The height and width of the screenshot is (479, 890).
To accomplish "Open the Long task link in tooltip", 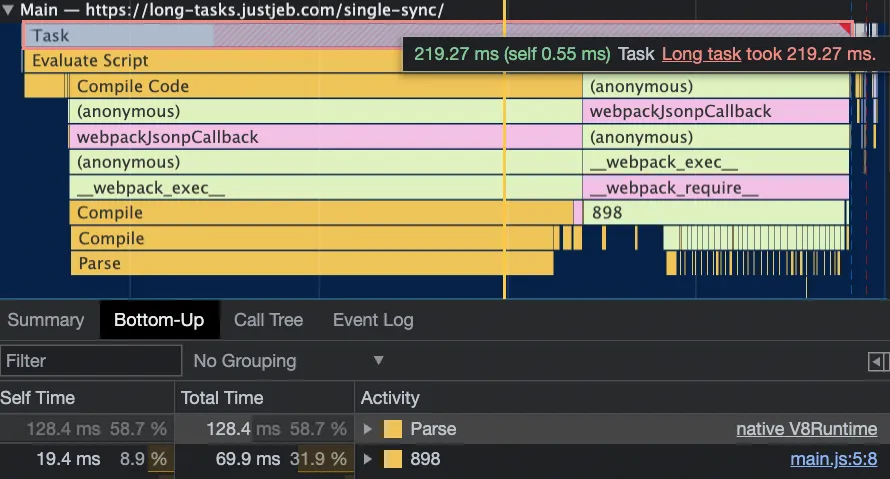I will point(701,54).
